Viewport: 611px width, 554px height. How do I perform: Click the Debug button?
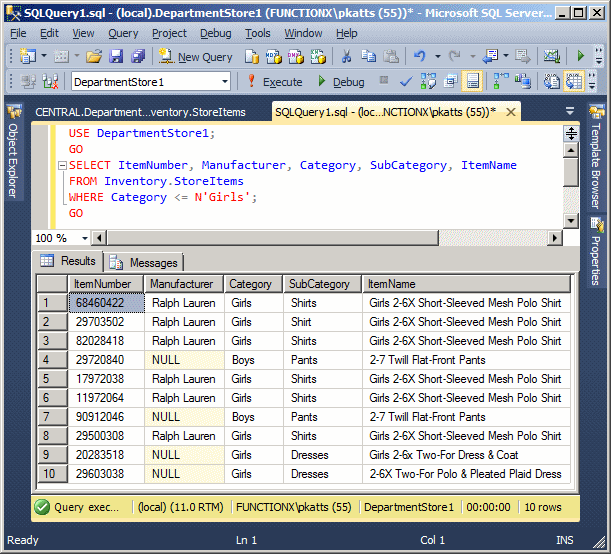pyautogui.click(x=341, y=82)
